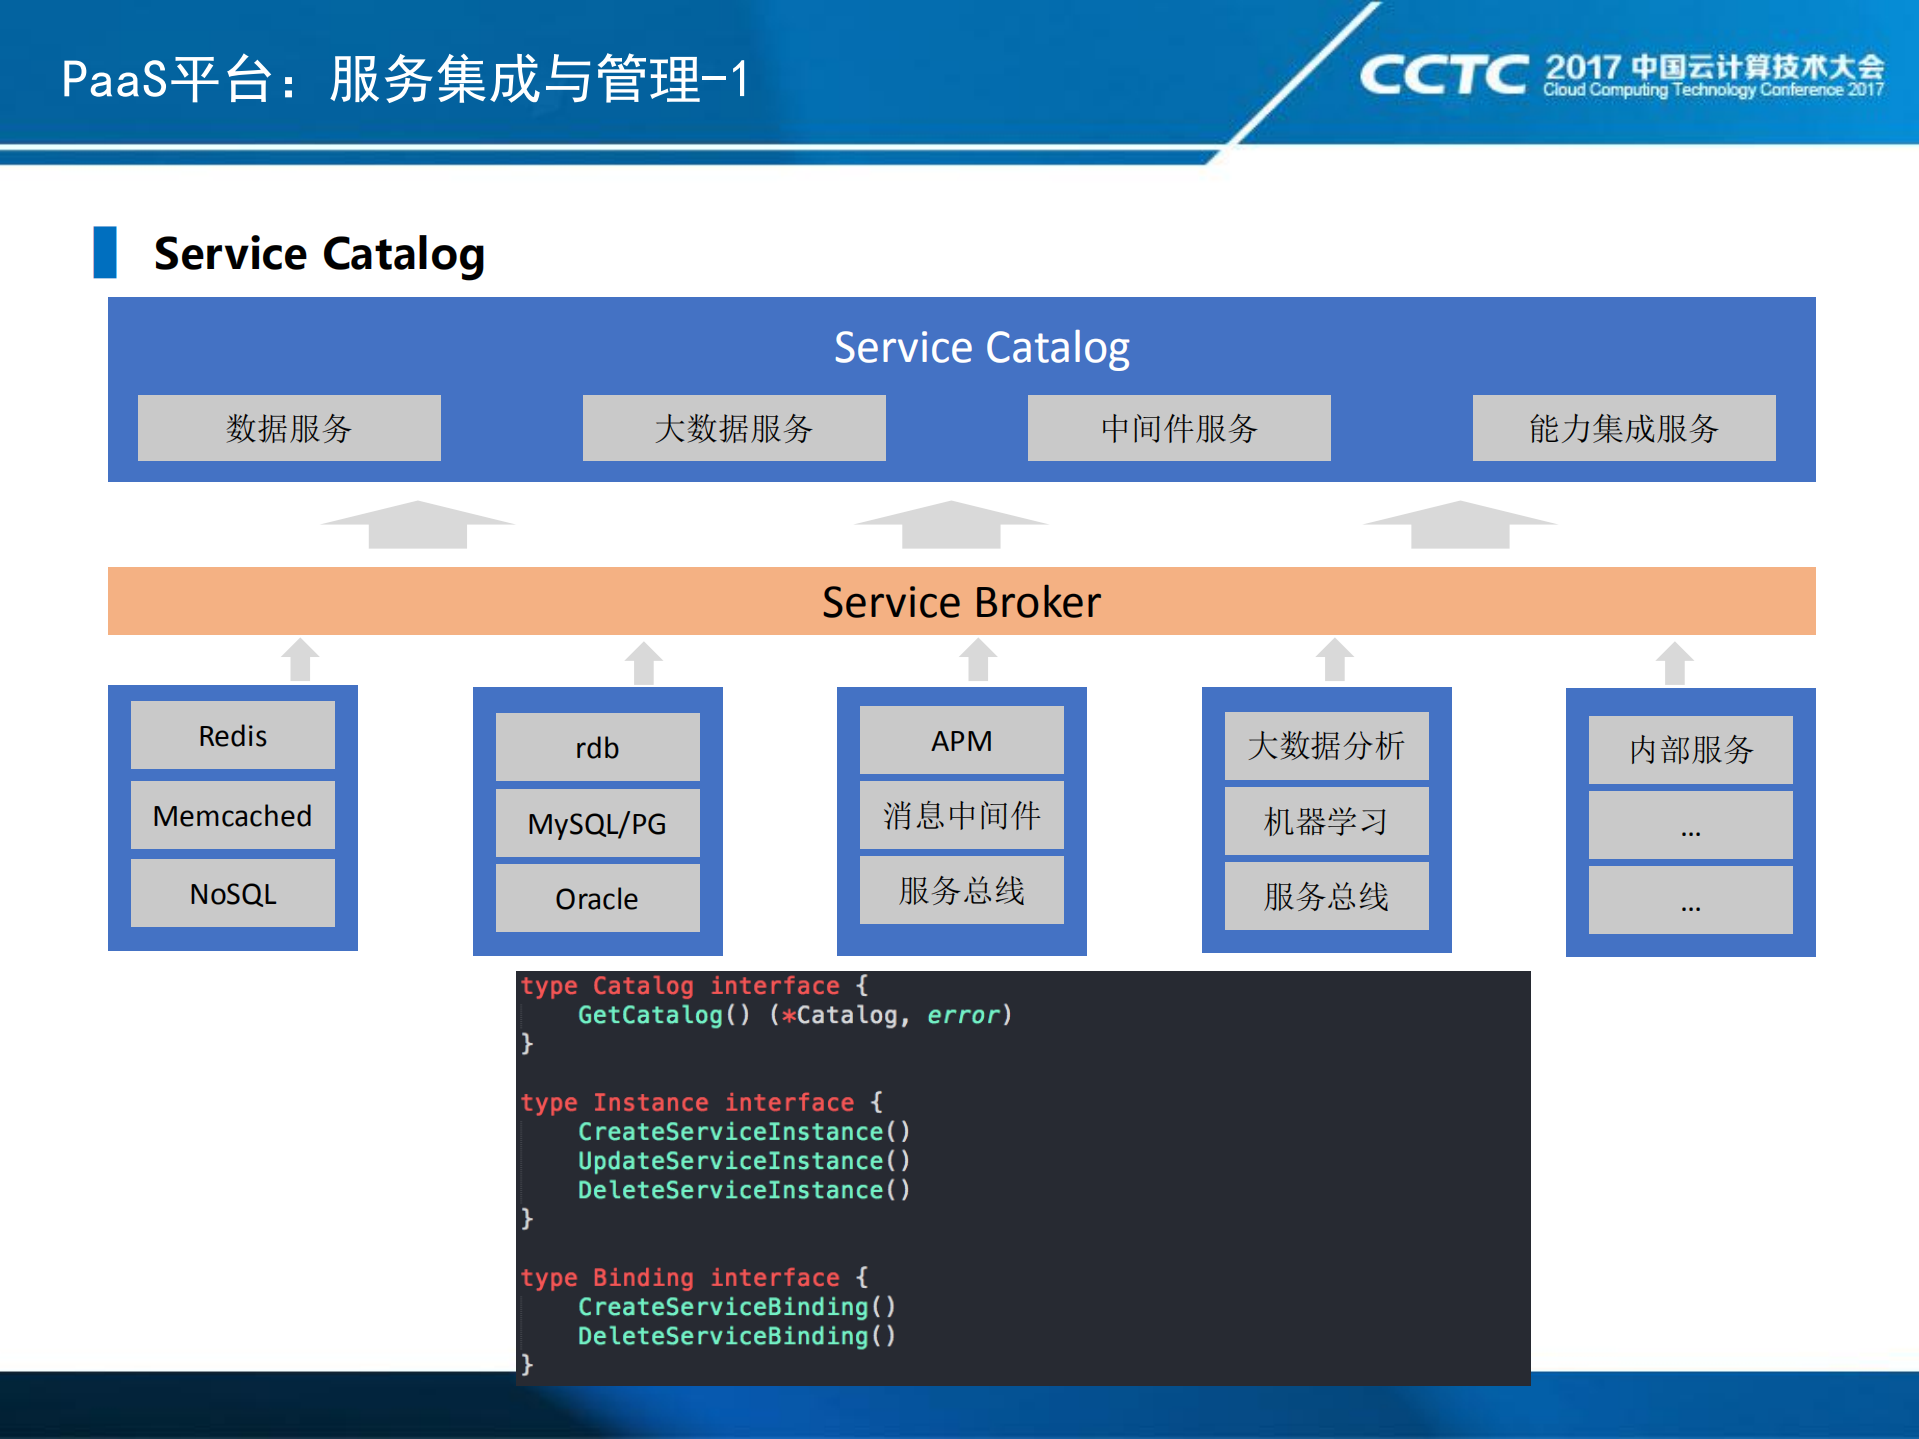The height and width of the screenshot is (1439, 1919).
Task: Select the APM service block
Action: click(x=961, y=740)
